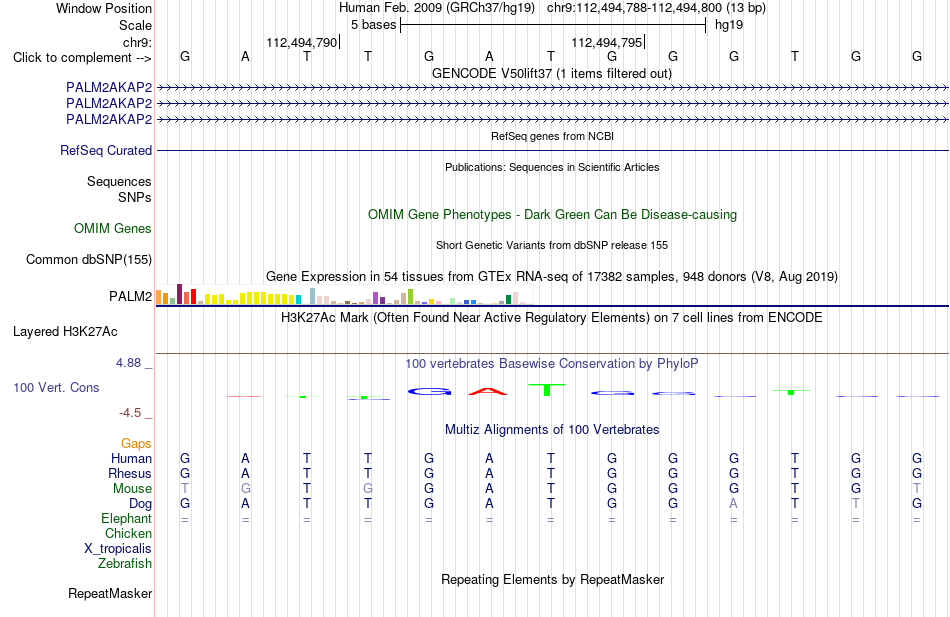Click the Common dbSNP(155) label
Screen dimensions: 950x617
[88, 259]
